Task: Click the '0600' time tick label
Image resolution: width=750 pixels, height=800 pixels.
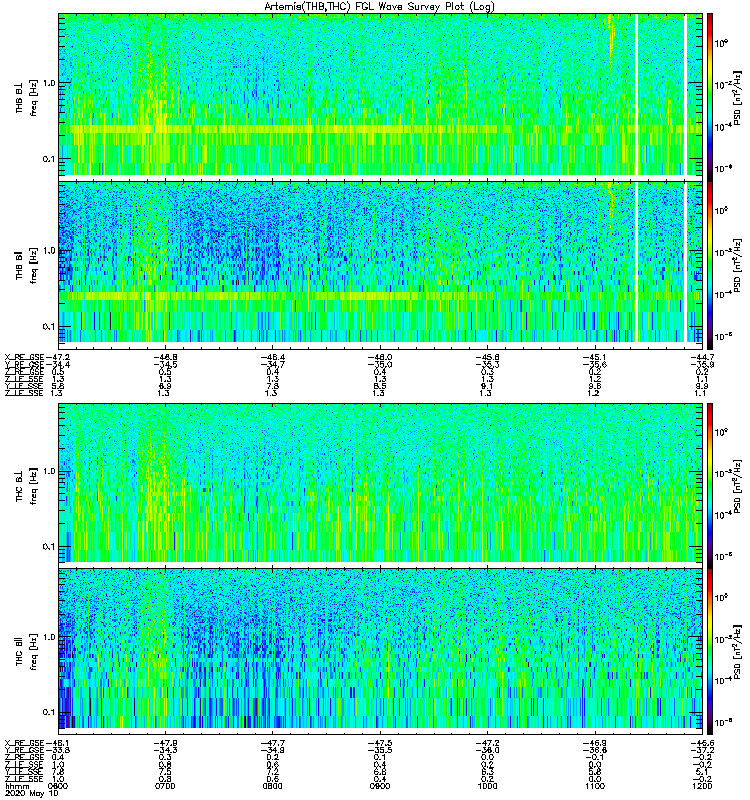Action: click(x=58, y=786)
